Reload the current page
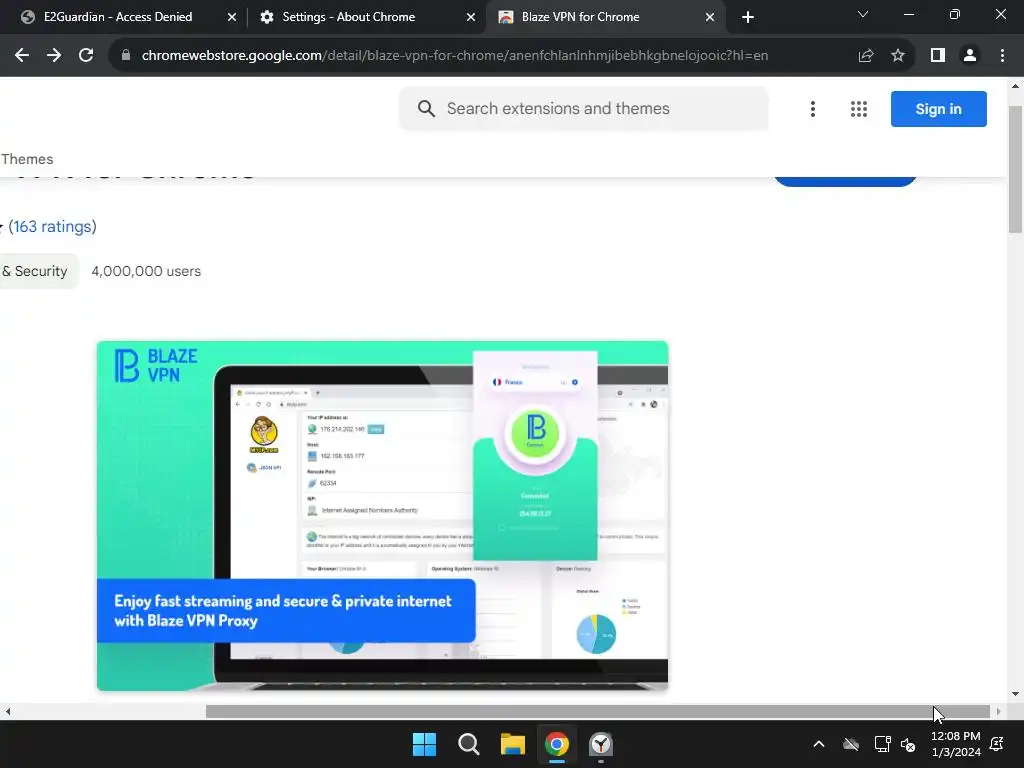 pos(86,56)
